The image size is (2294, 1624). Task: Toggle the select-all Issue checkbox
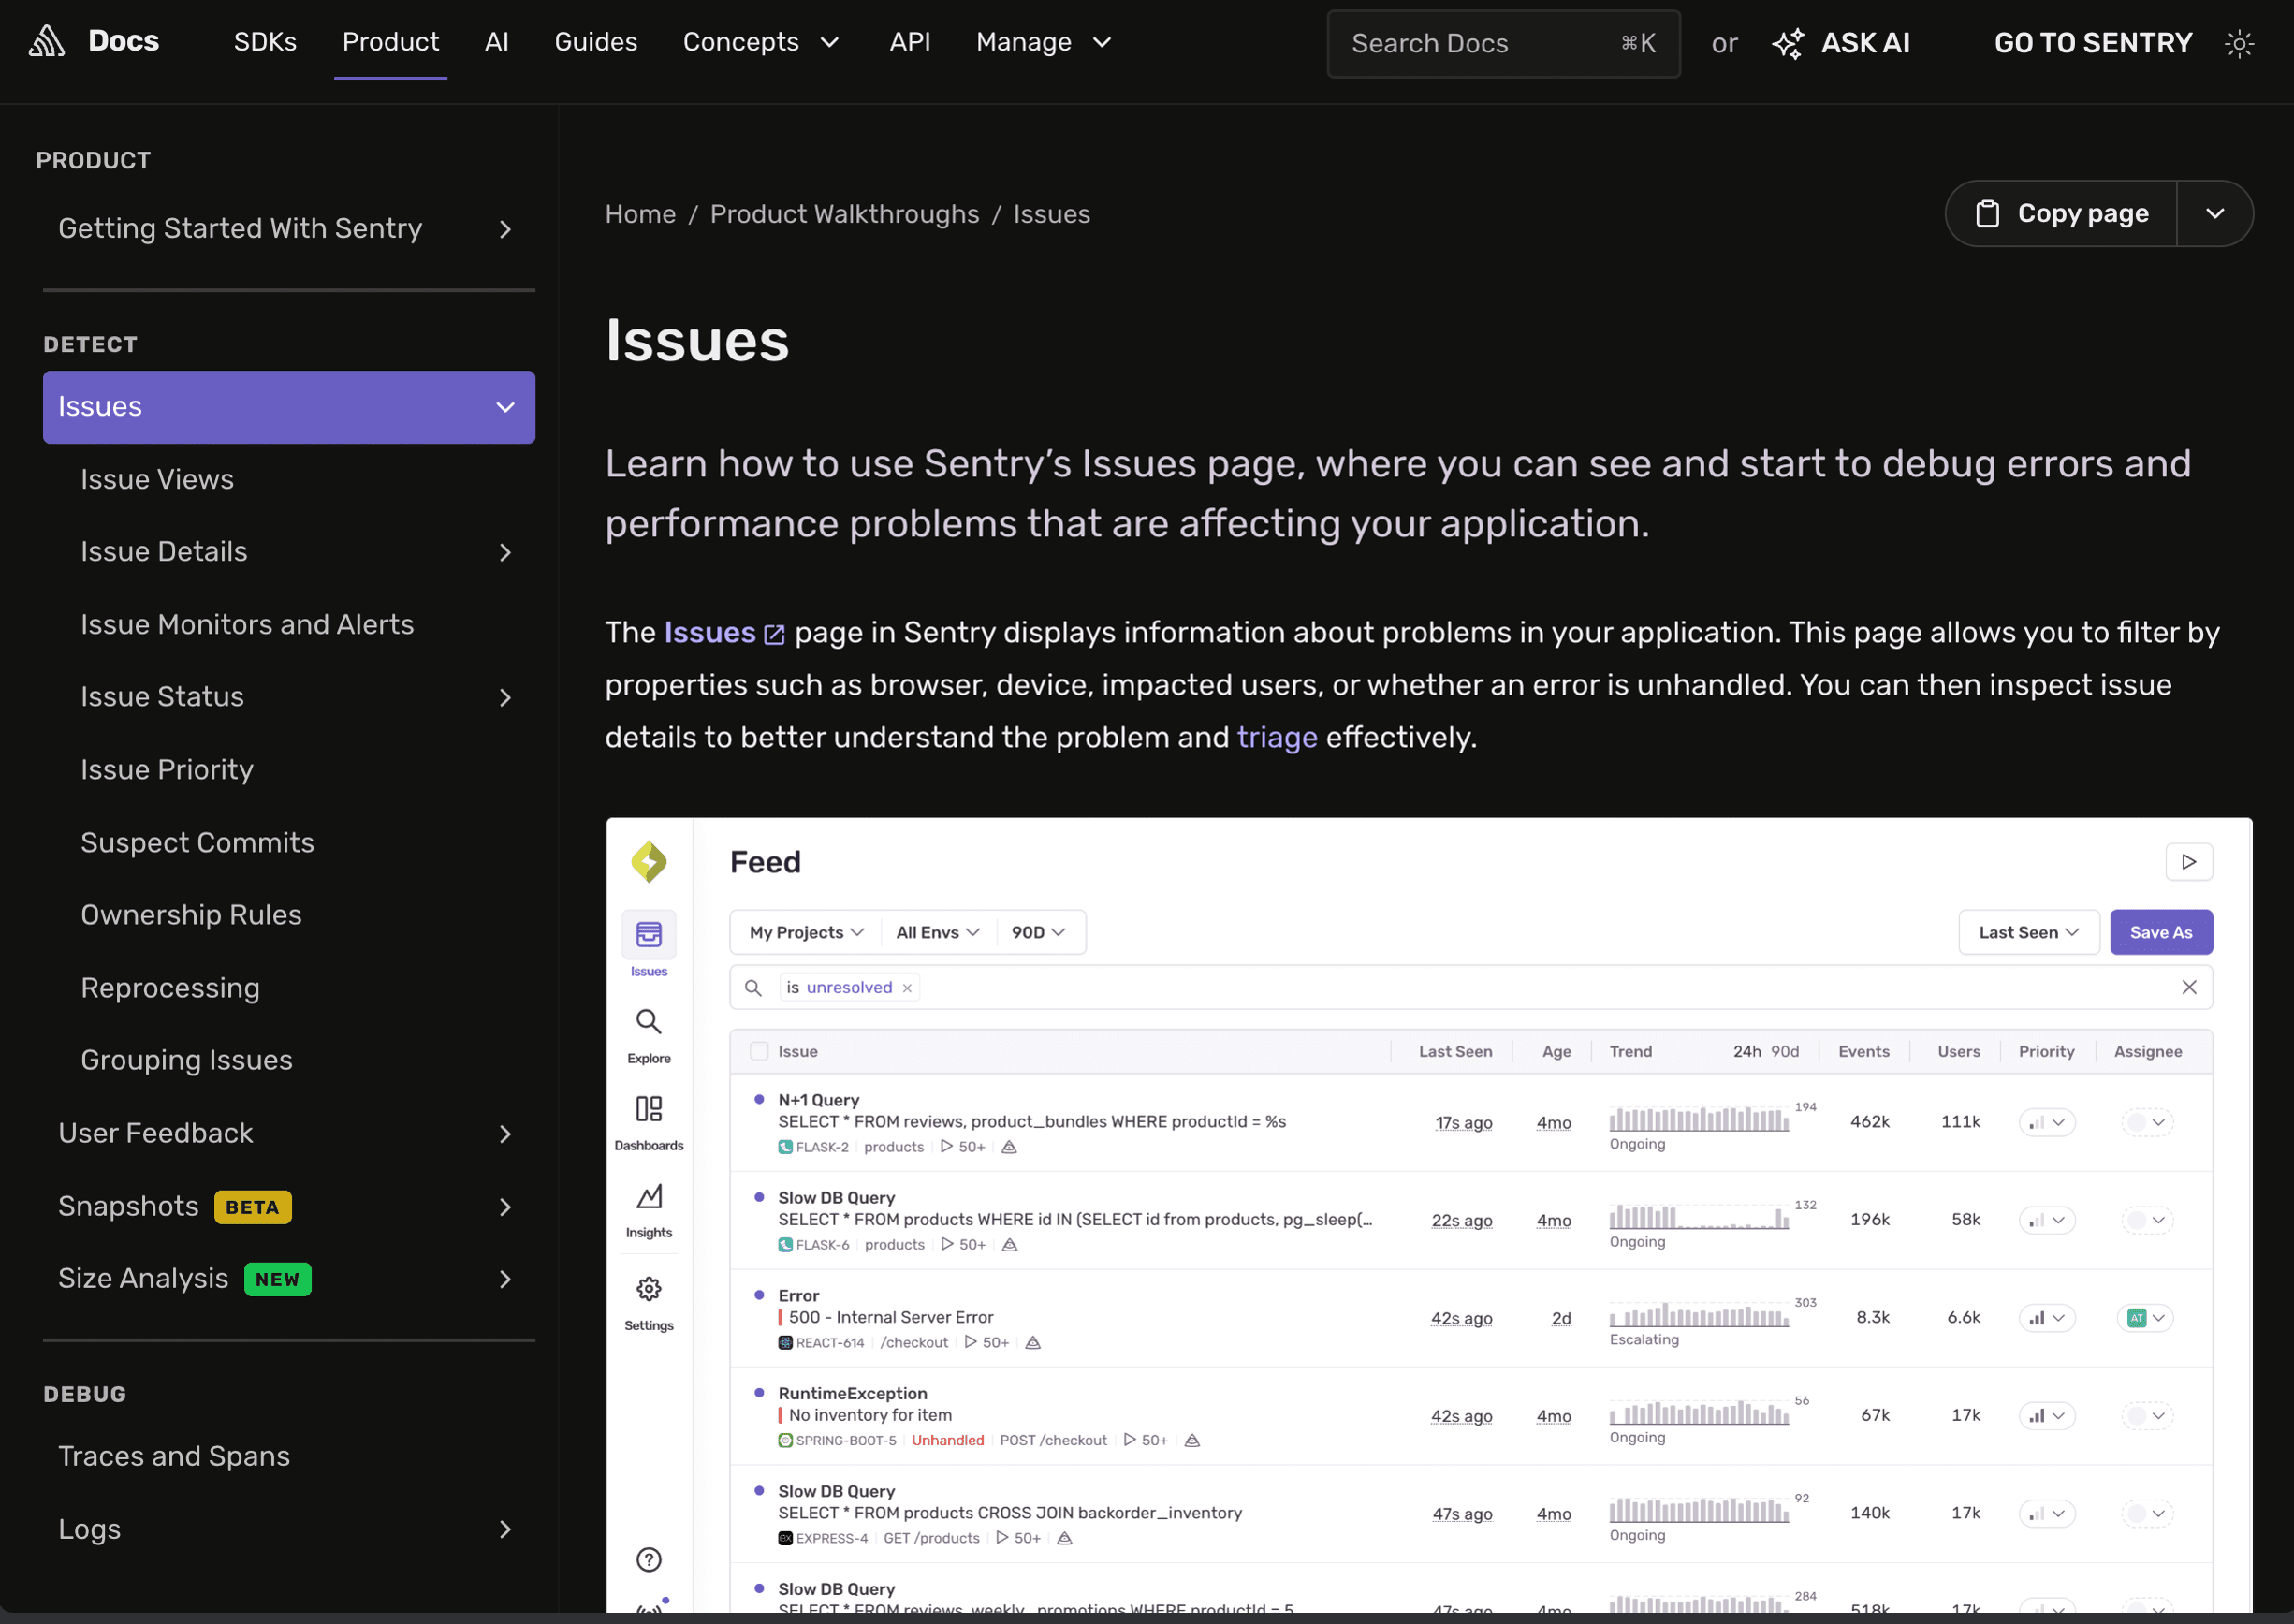760,1052
